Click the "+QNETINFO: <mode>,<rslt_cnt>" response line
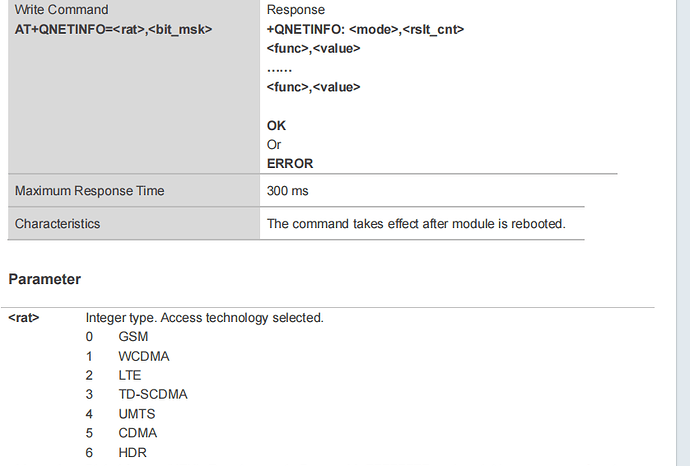Viewport: 690px width, 466px height. pos(365,29)
